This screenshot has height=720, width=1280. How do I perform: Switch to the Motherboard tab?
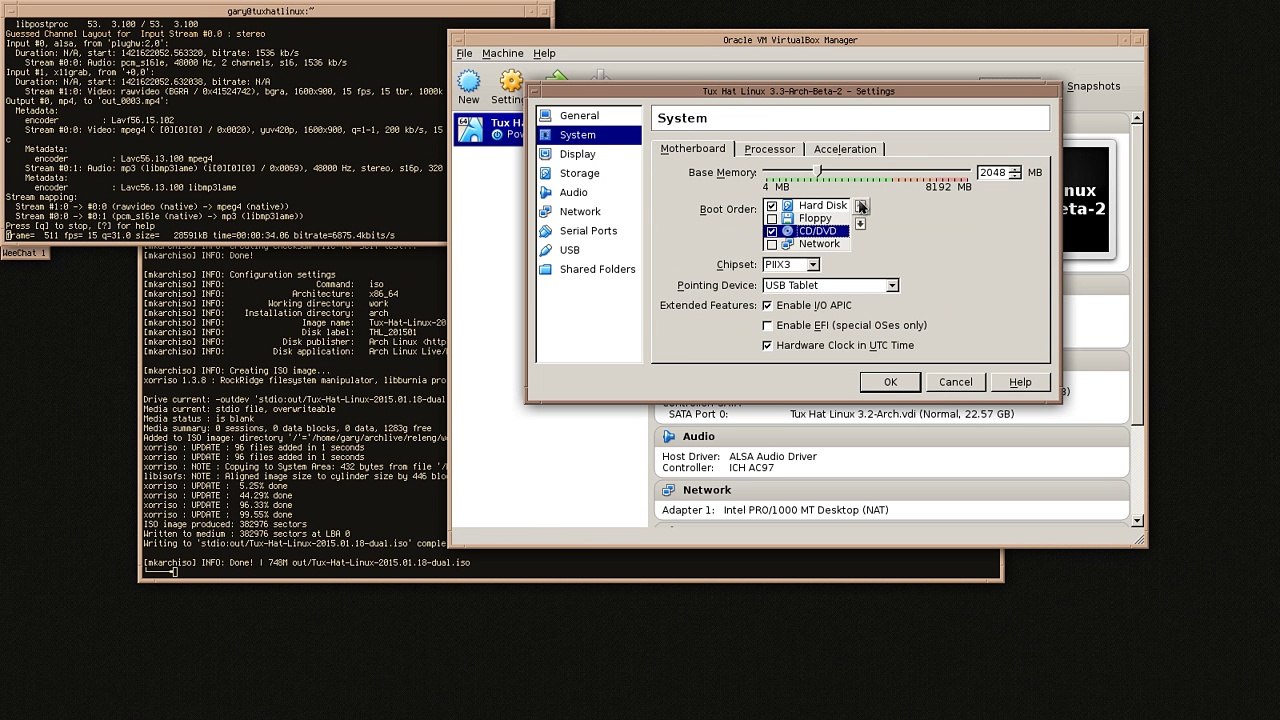692,149
